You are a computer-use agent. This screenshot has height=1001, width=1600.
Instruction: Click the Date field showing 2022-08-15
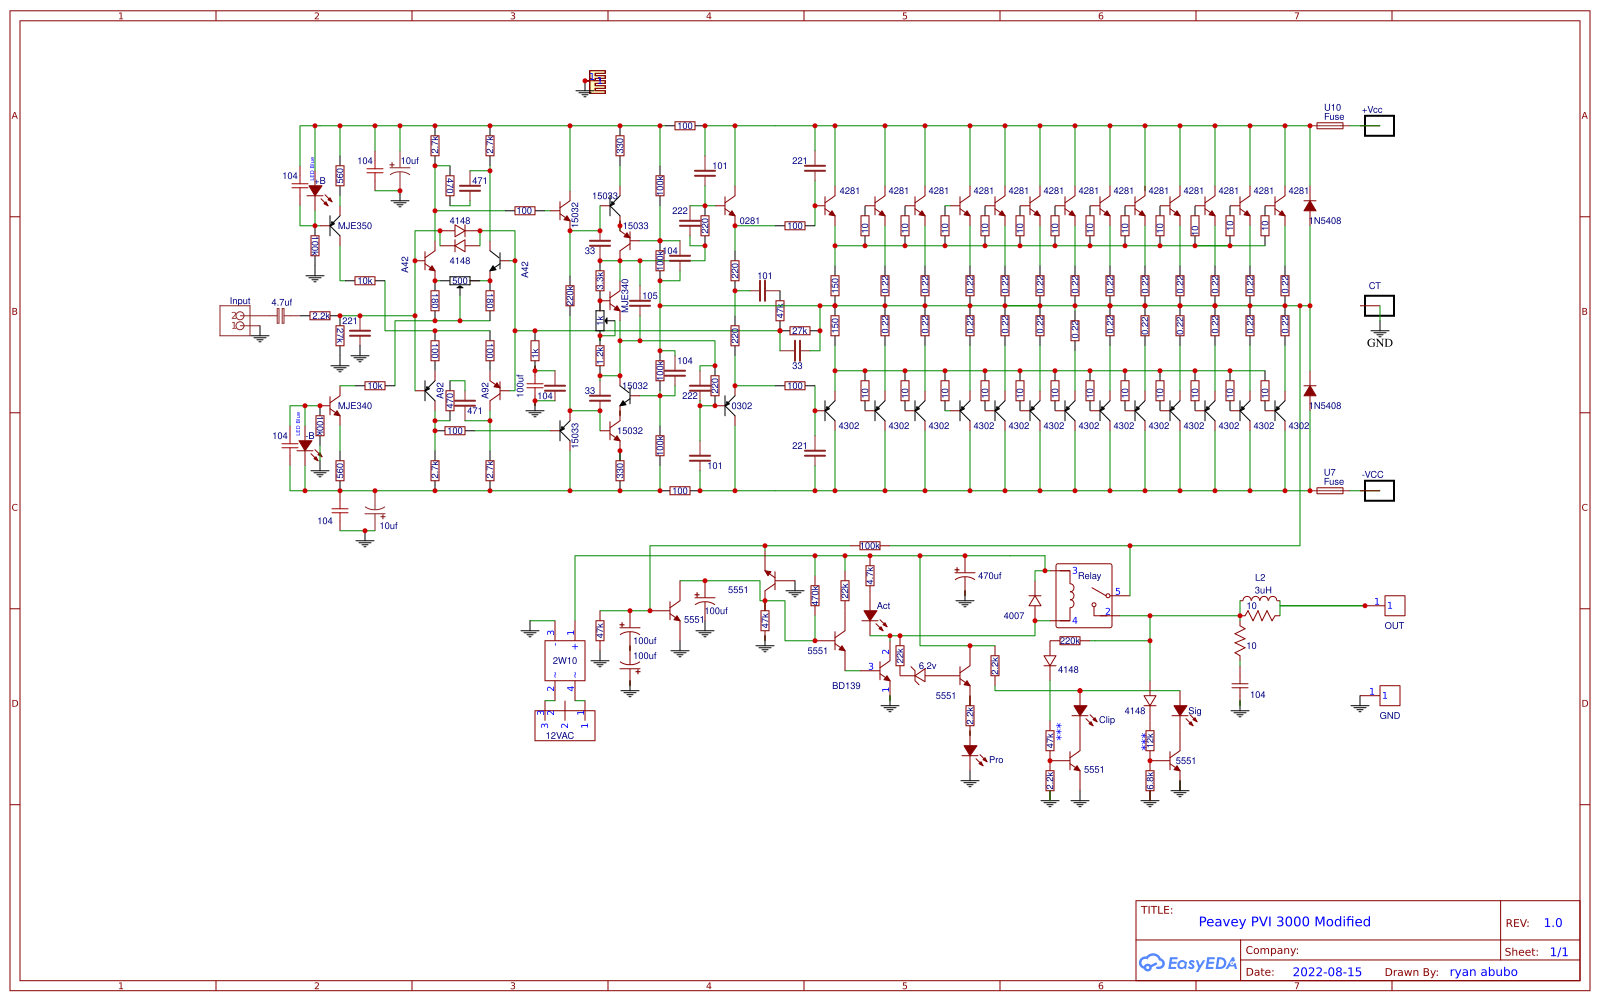click(x=1328, y=972)
